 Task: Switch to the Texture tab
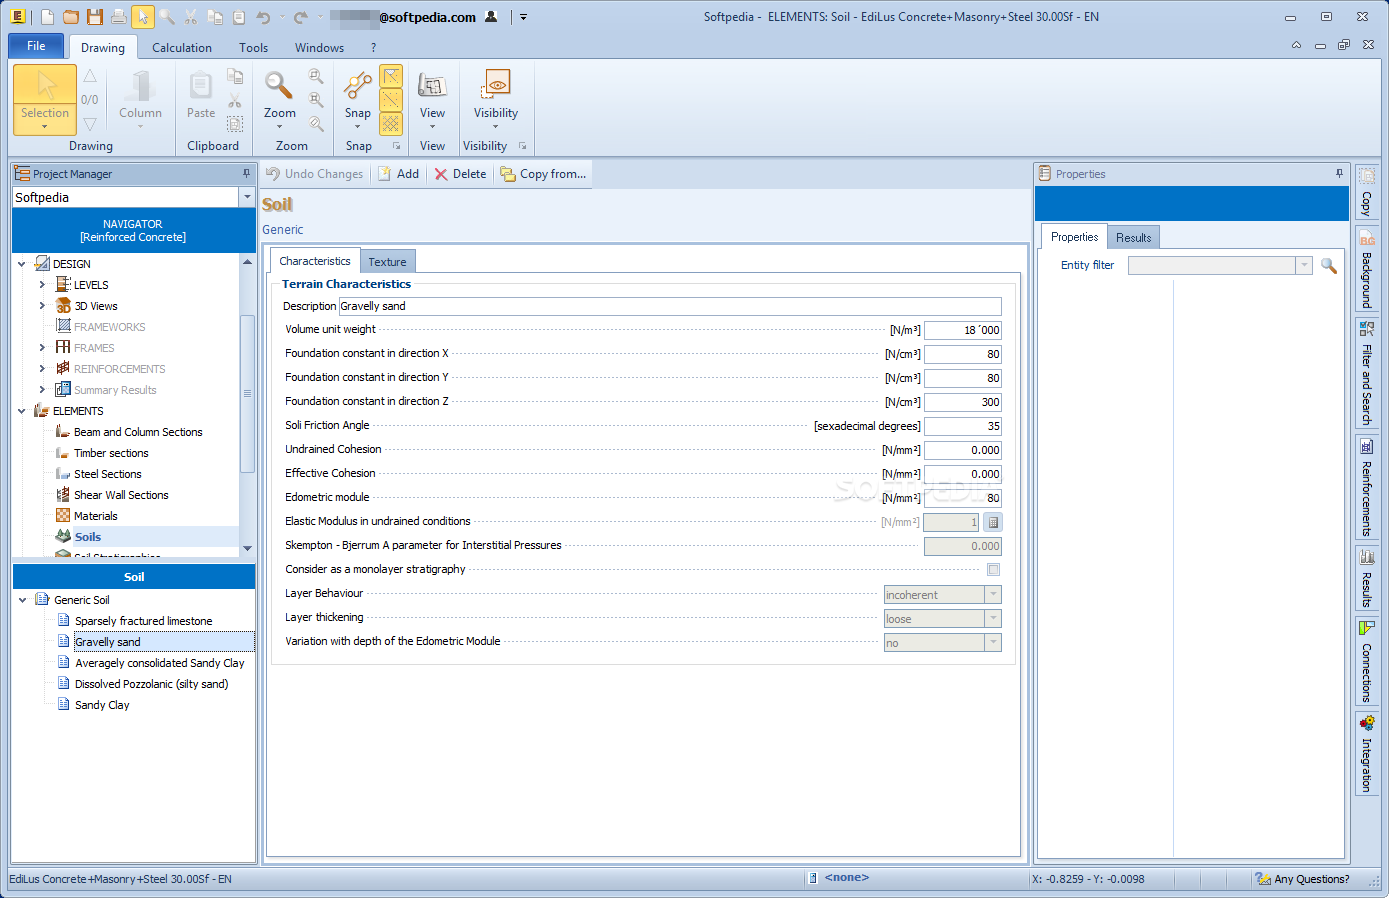coord(387,262)
